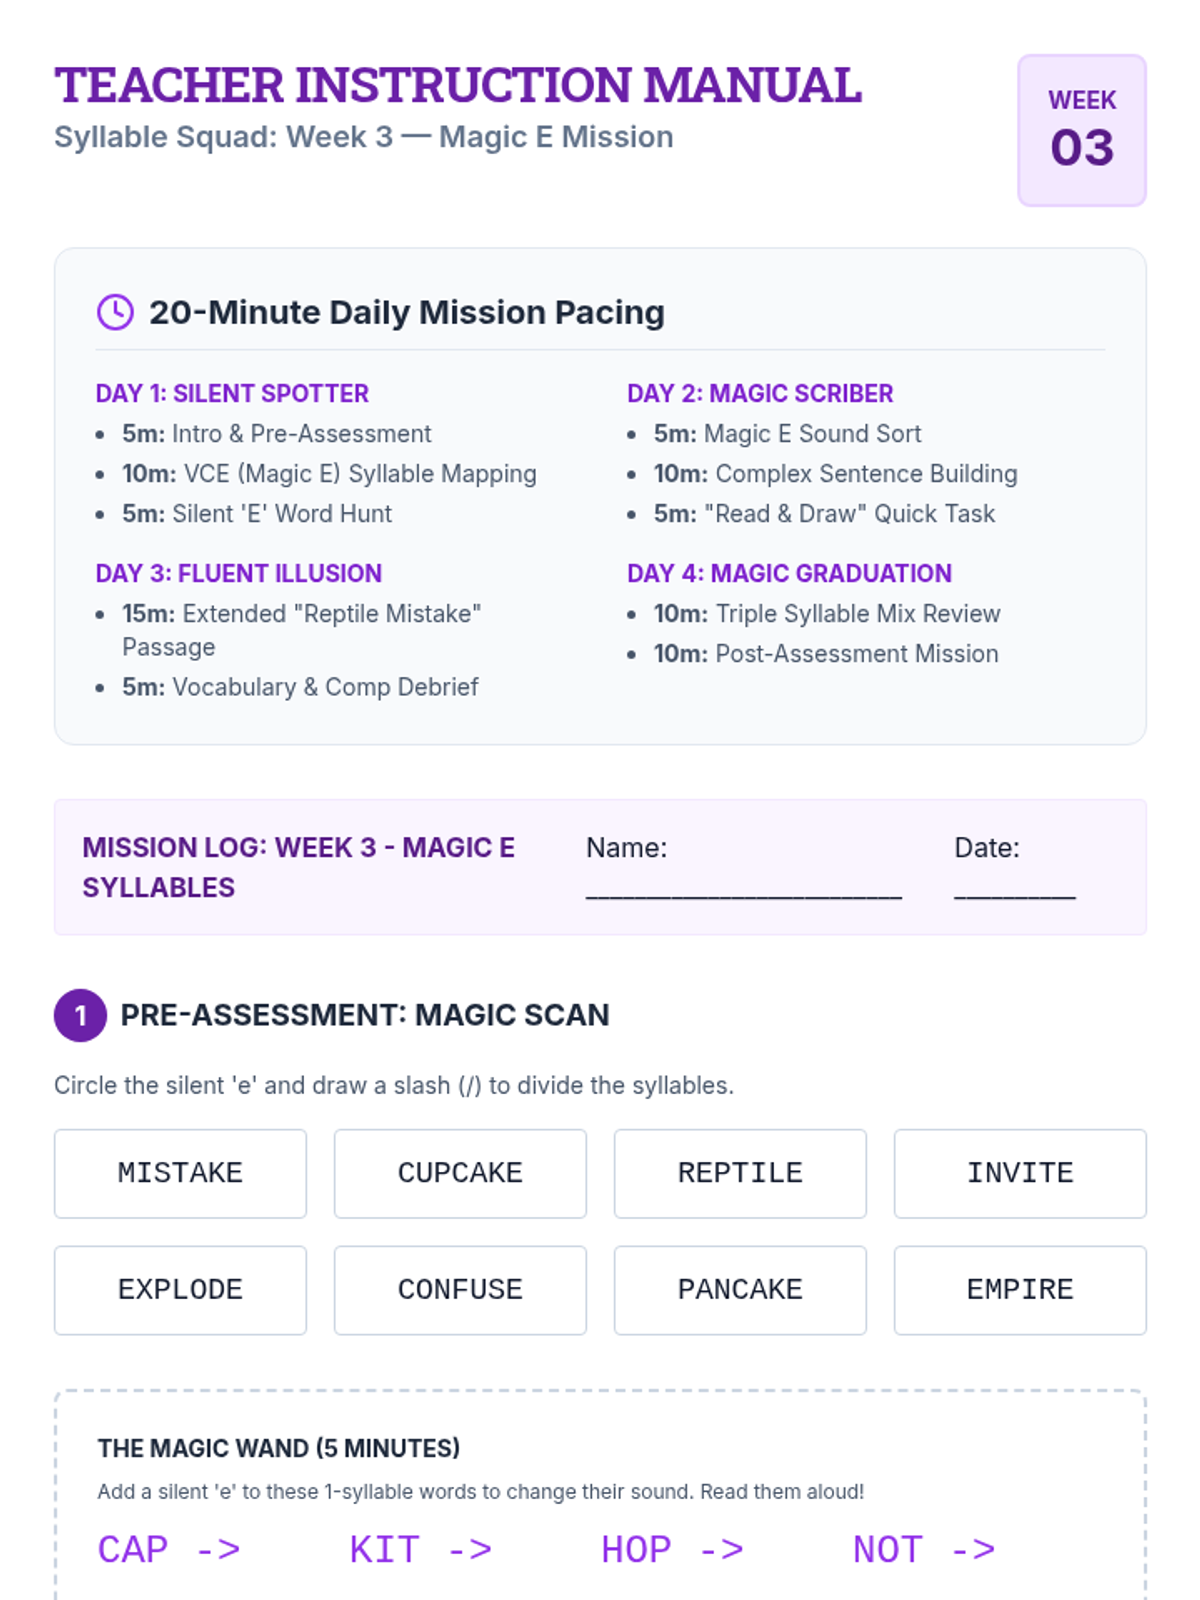This screenshot has height=1600, width=1200.
Task: Click the 'CAP ->' magic wand word
Action: coord(169,1550)
